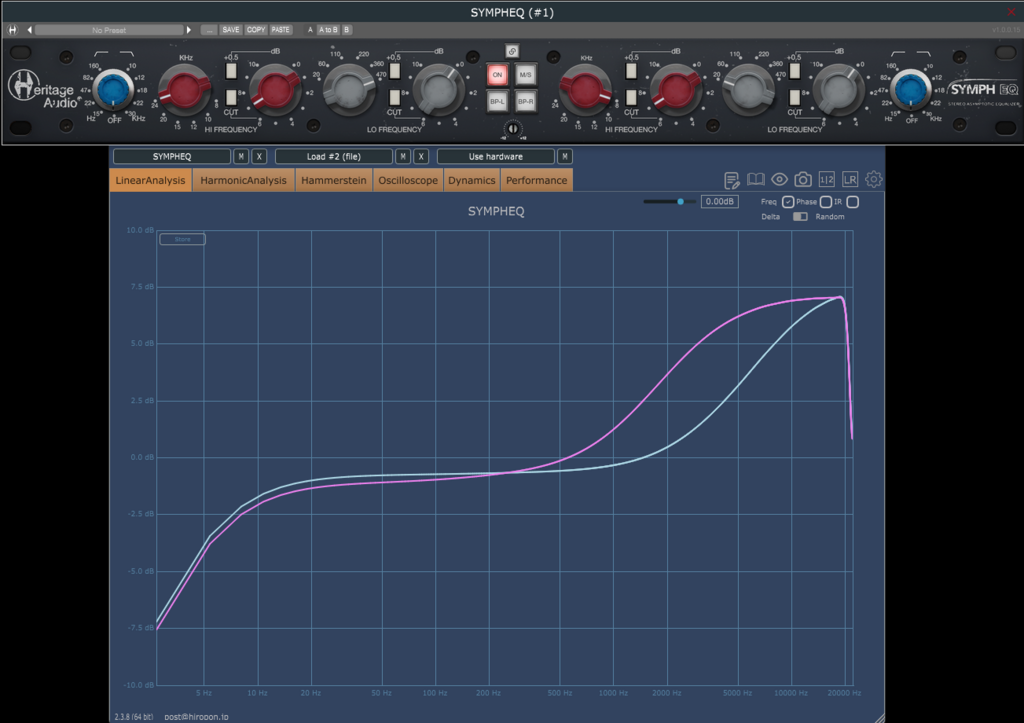Image resolution: width=1024 pixels, height=723 pixels.
Task: Click the blue level slider handle
Action: (x=680, y=202)
